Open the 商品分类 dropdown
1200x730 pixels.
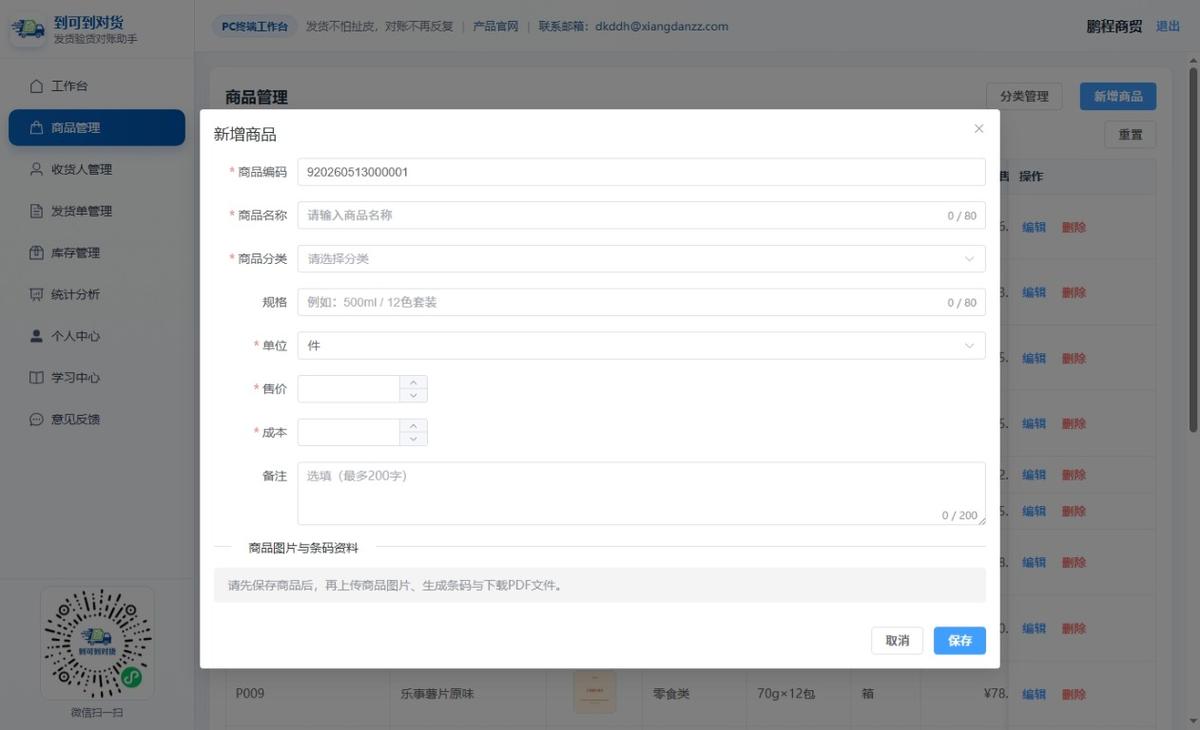(641, 259)
